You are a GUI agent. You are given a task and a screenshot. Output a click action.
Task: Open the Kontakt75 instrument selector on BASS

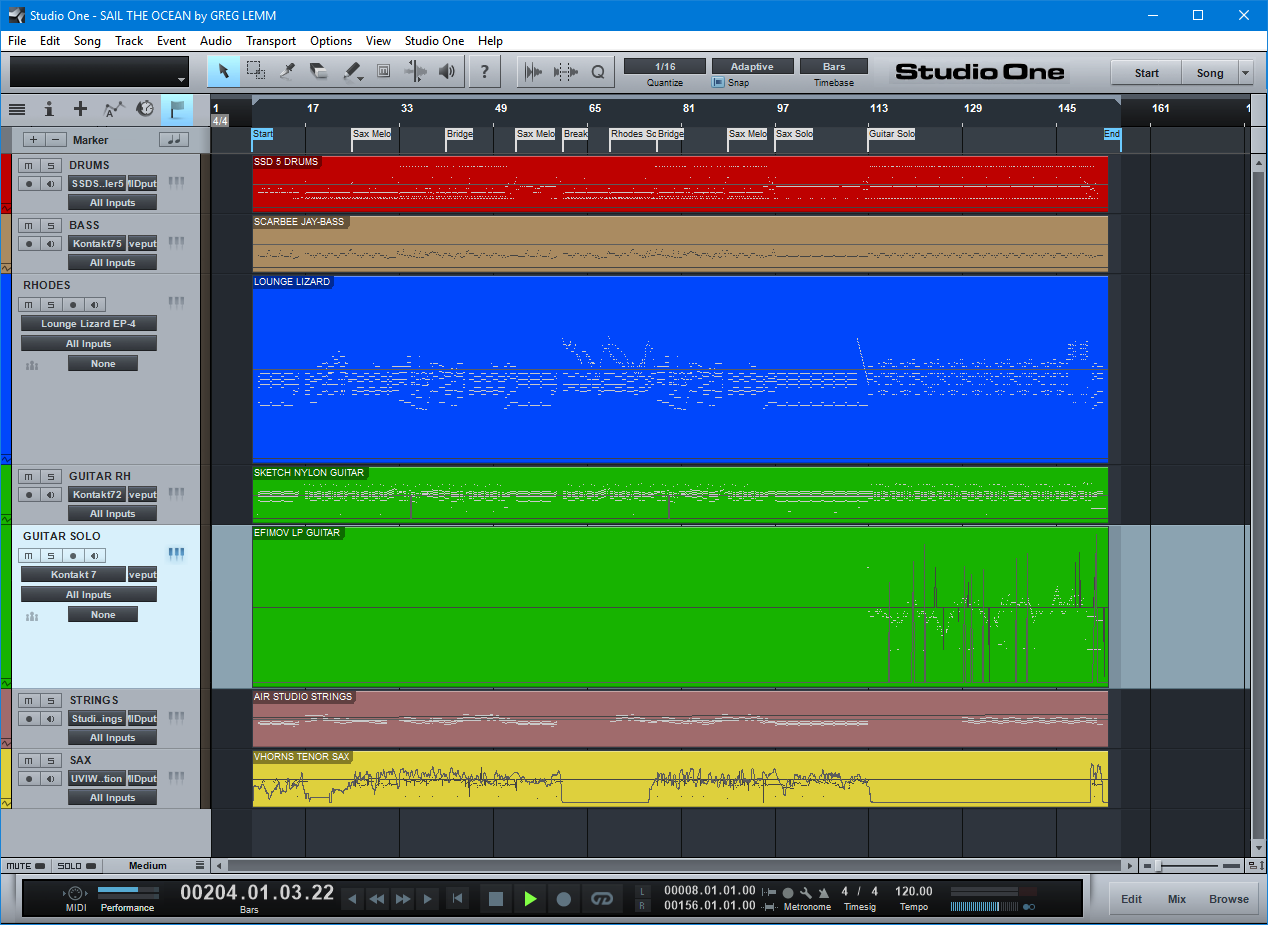coord(97,244)
